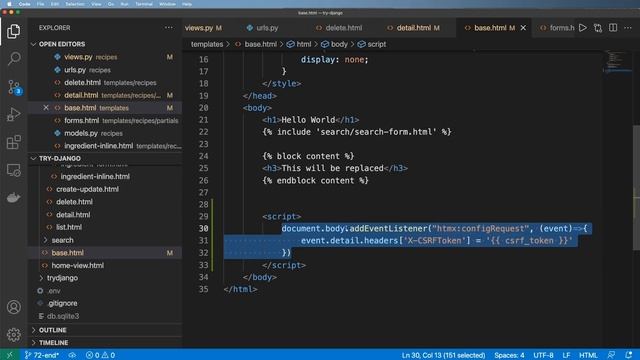Open the Extensions view
This screenshot has width=640, height=360.
pyautogui.click(x=13, y=142)
